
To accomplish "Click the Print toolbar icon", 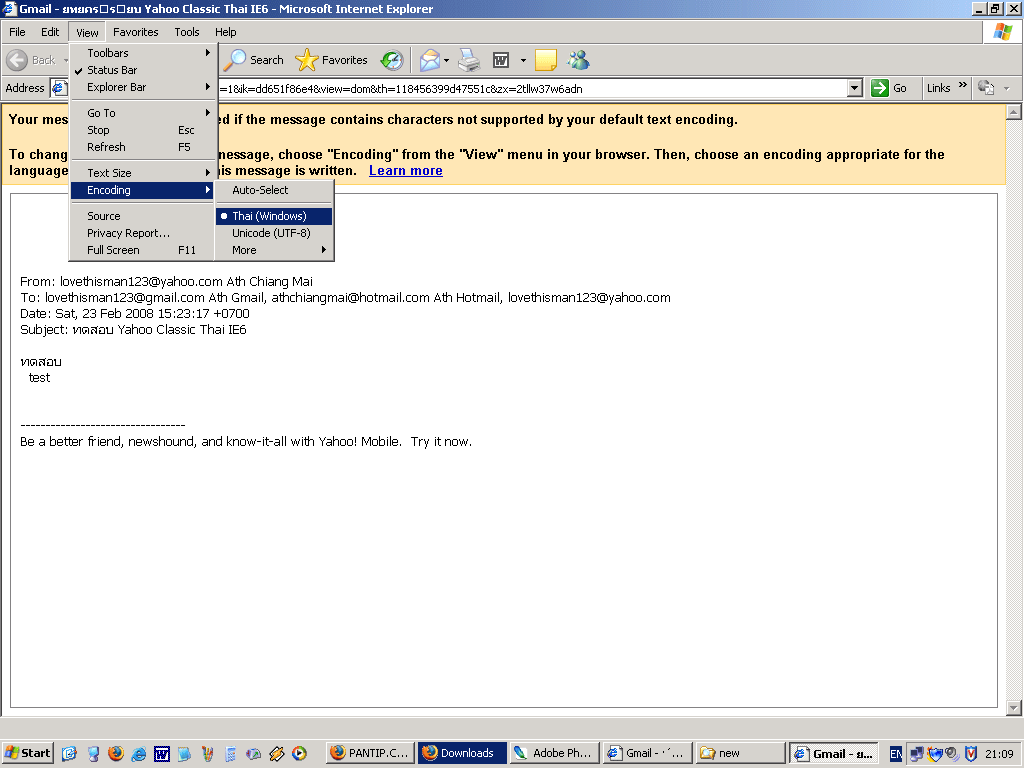I will [469, 61].
